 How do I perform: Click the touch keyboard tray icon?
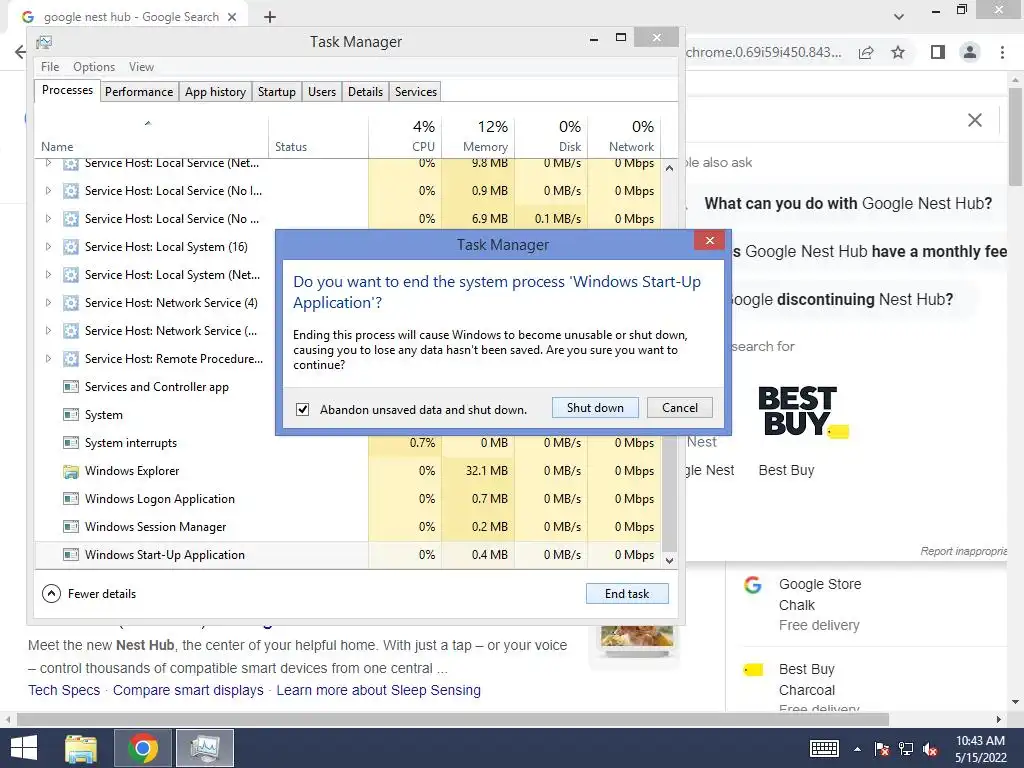click(x=824, y=749)
